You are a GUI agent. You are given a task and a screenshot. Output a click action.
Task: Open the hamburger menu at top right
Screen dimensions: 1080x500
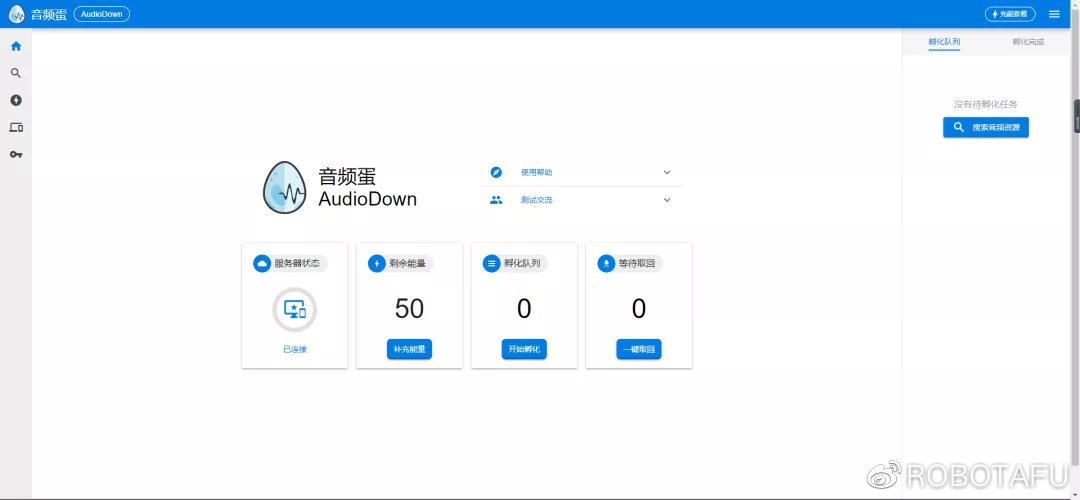(1054, 14)
